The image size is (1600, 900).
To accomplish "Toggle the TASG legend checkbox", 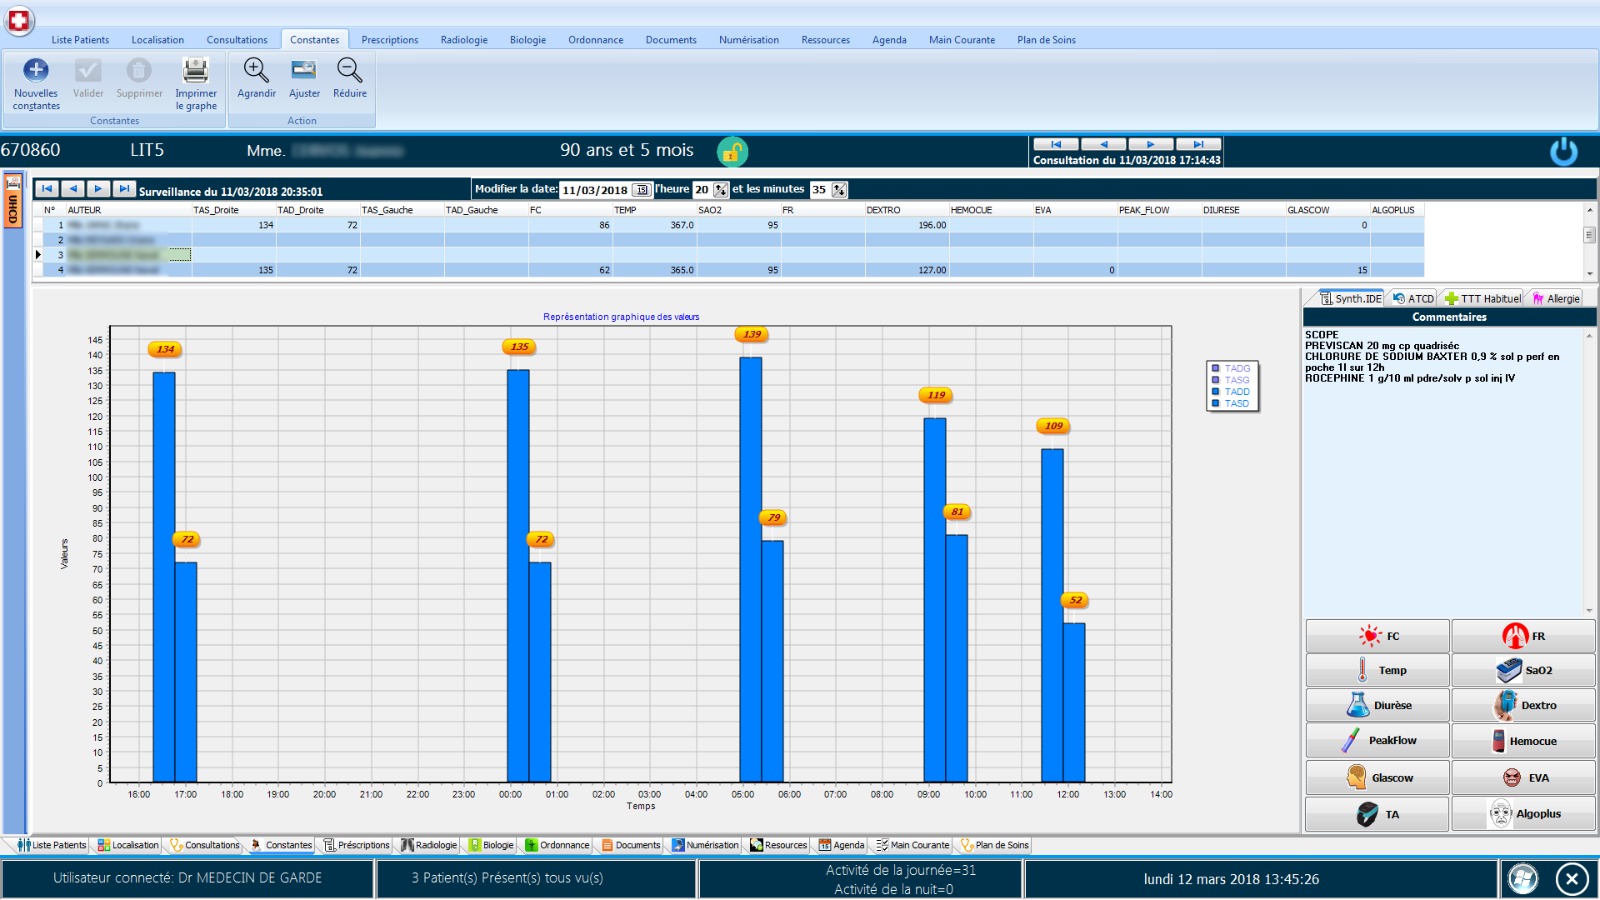I will tap(1216, 380).
